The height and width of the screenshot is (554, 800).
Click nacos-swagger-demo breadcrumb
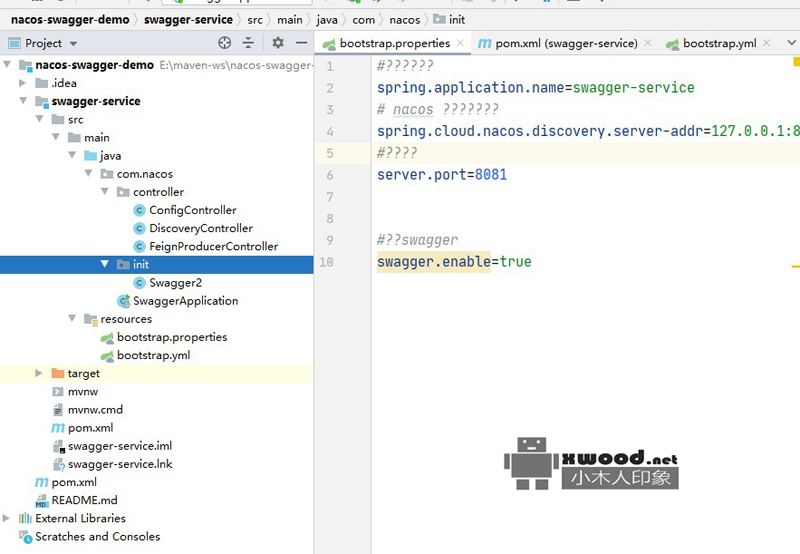coord(70,19)
